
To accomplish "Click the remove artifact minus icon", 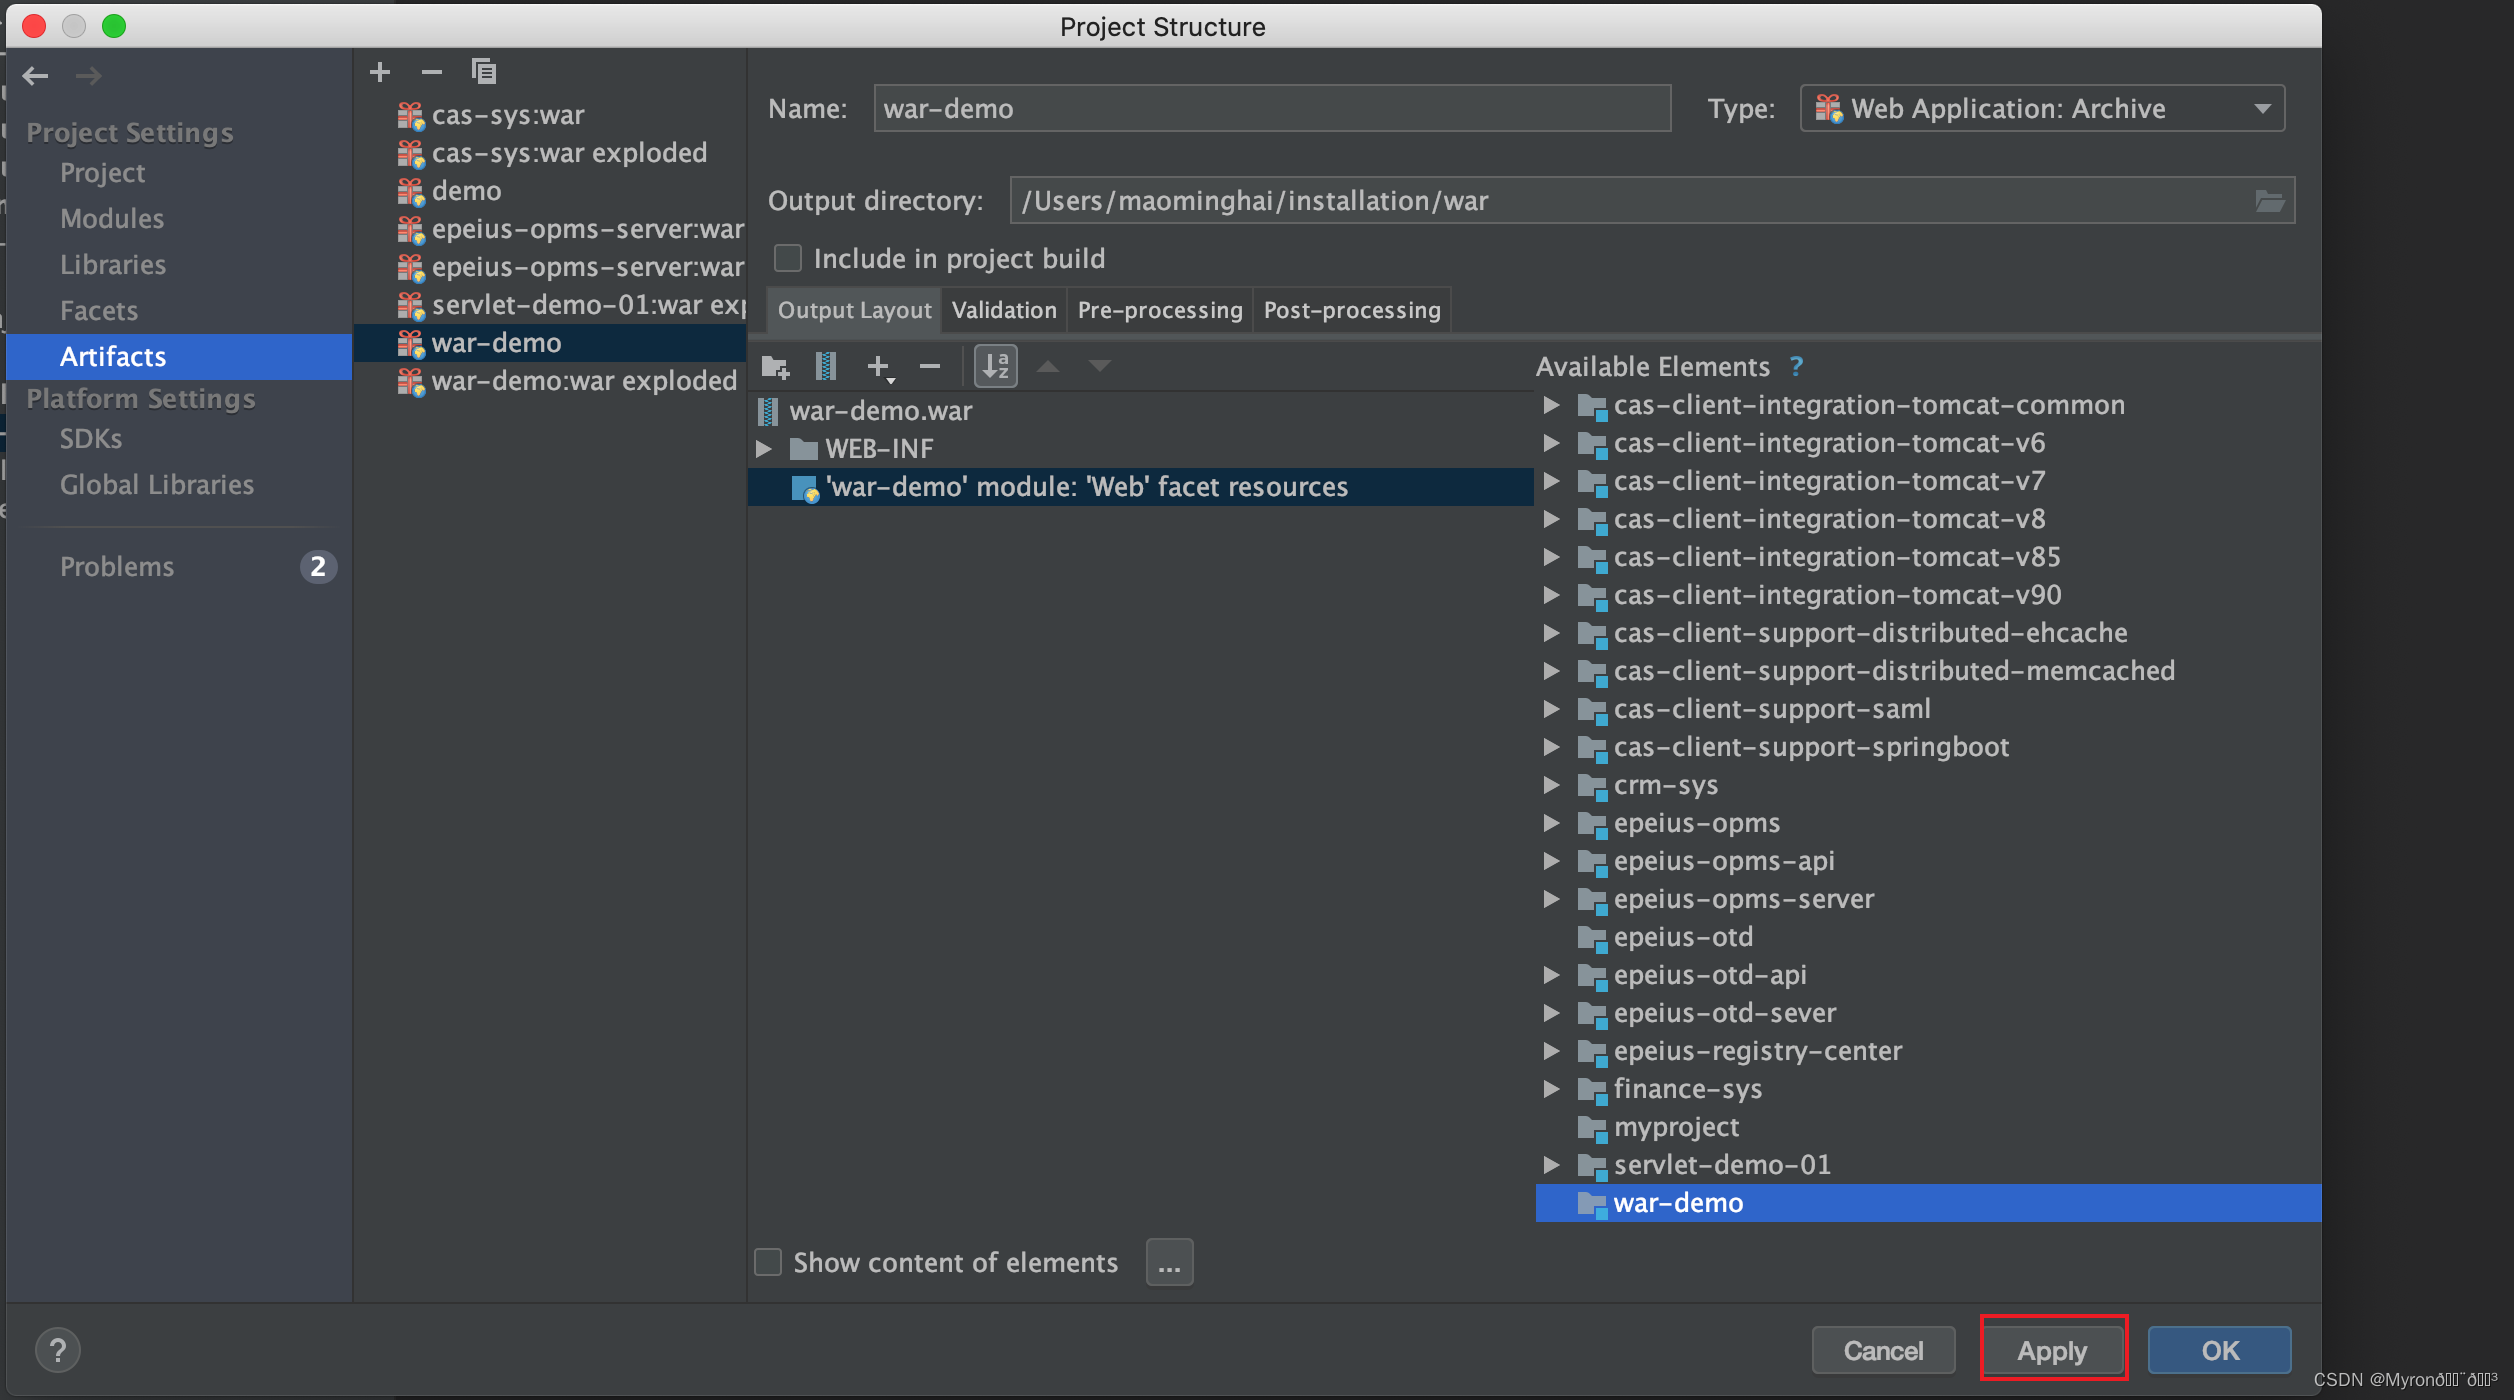I will point(432,72).
